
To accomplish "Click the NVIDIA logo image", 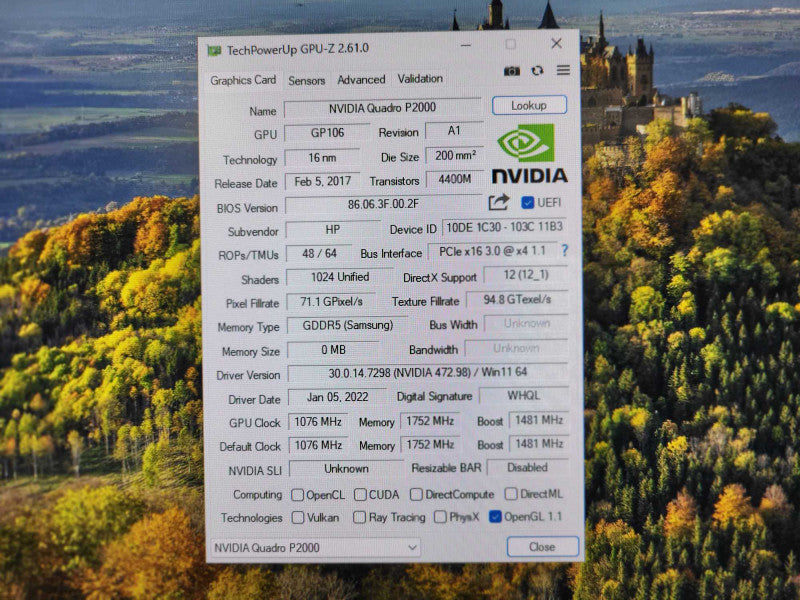I will [530, 153].
